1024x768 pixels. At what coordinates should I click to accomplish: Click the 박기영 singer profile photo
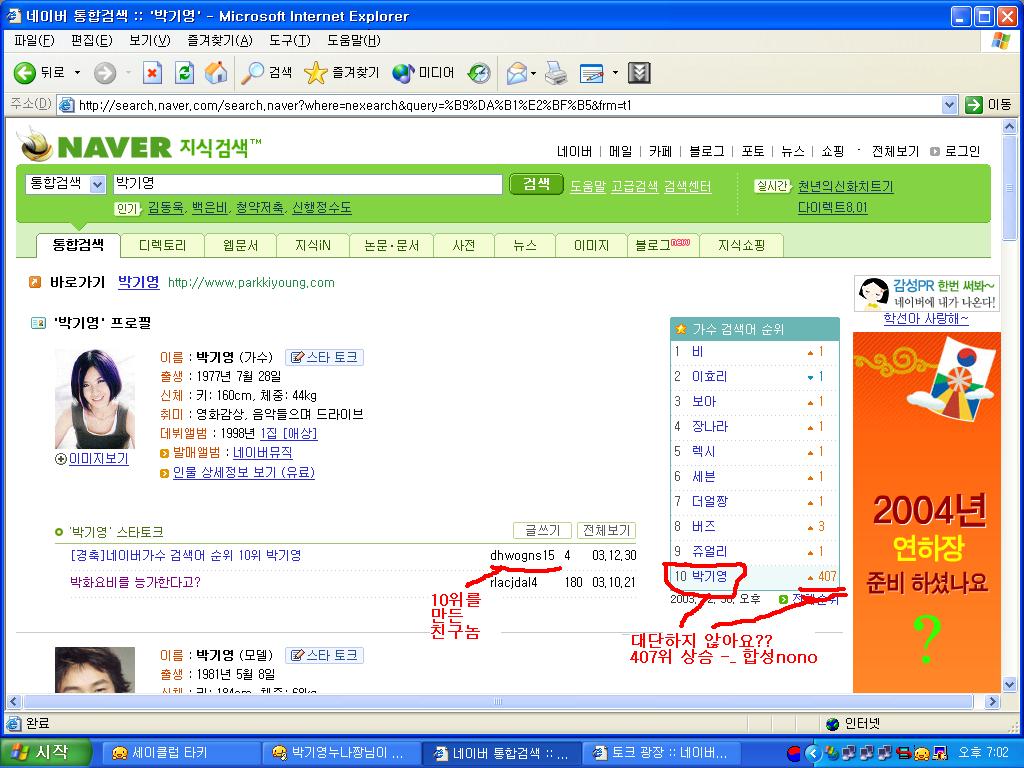(x=95, y=399)
